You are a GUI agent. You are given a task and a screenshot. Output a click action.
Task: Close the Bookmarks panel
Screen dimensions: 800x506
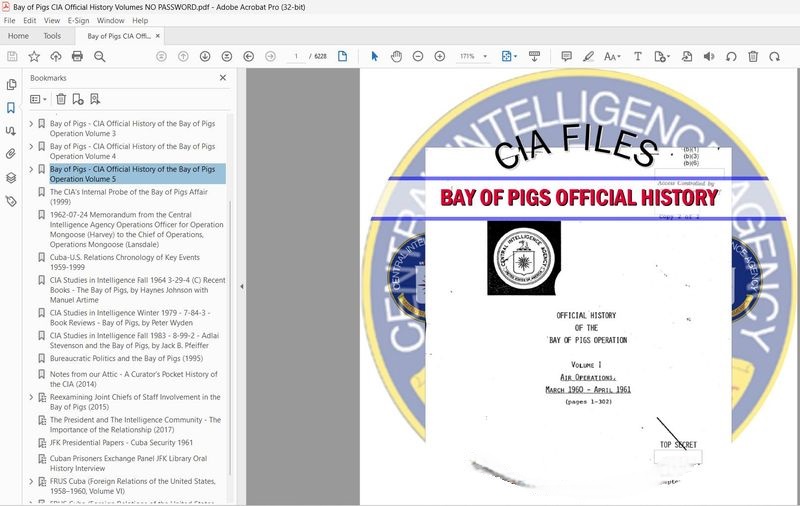pyautogui.click(x=222, y=77)
